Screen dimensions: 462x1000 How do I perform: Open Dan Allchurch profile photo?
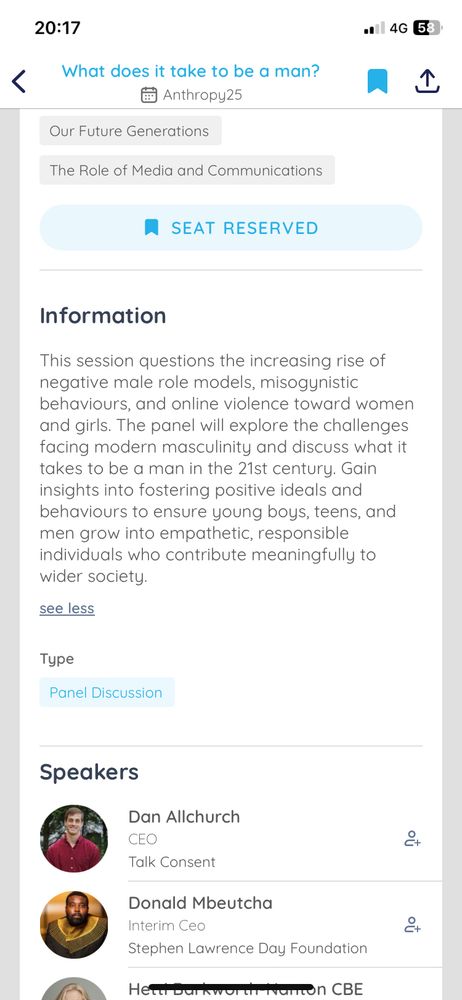(x=74, y=839)
